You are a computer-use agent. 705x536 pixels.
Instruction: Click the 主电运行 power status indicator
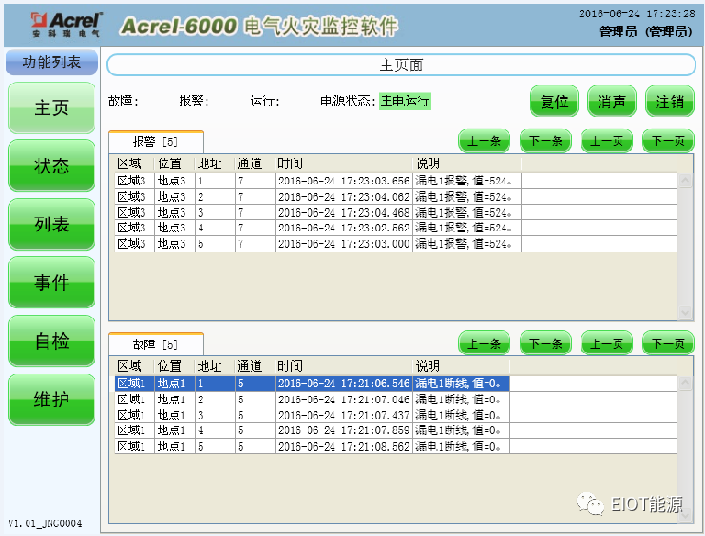tap(405, 101)
